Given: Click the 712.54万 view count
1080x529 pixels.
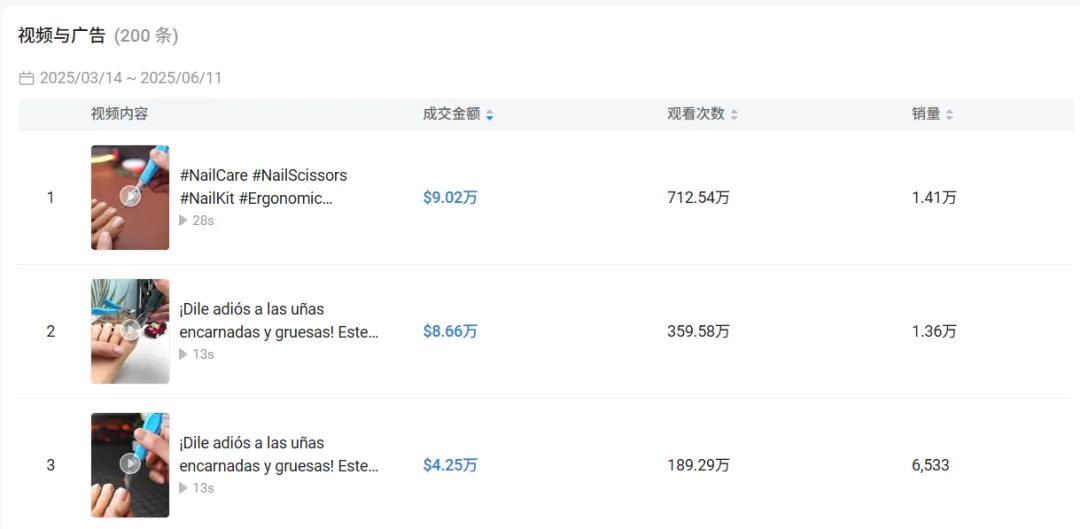Looking at the screenshot, I should [698, 198].
